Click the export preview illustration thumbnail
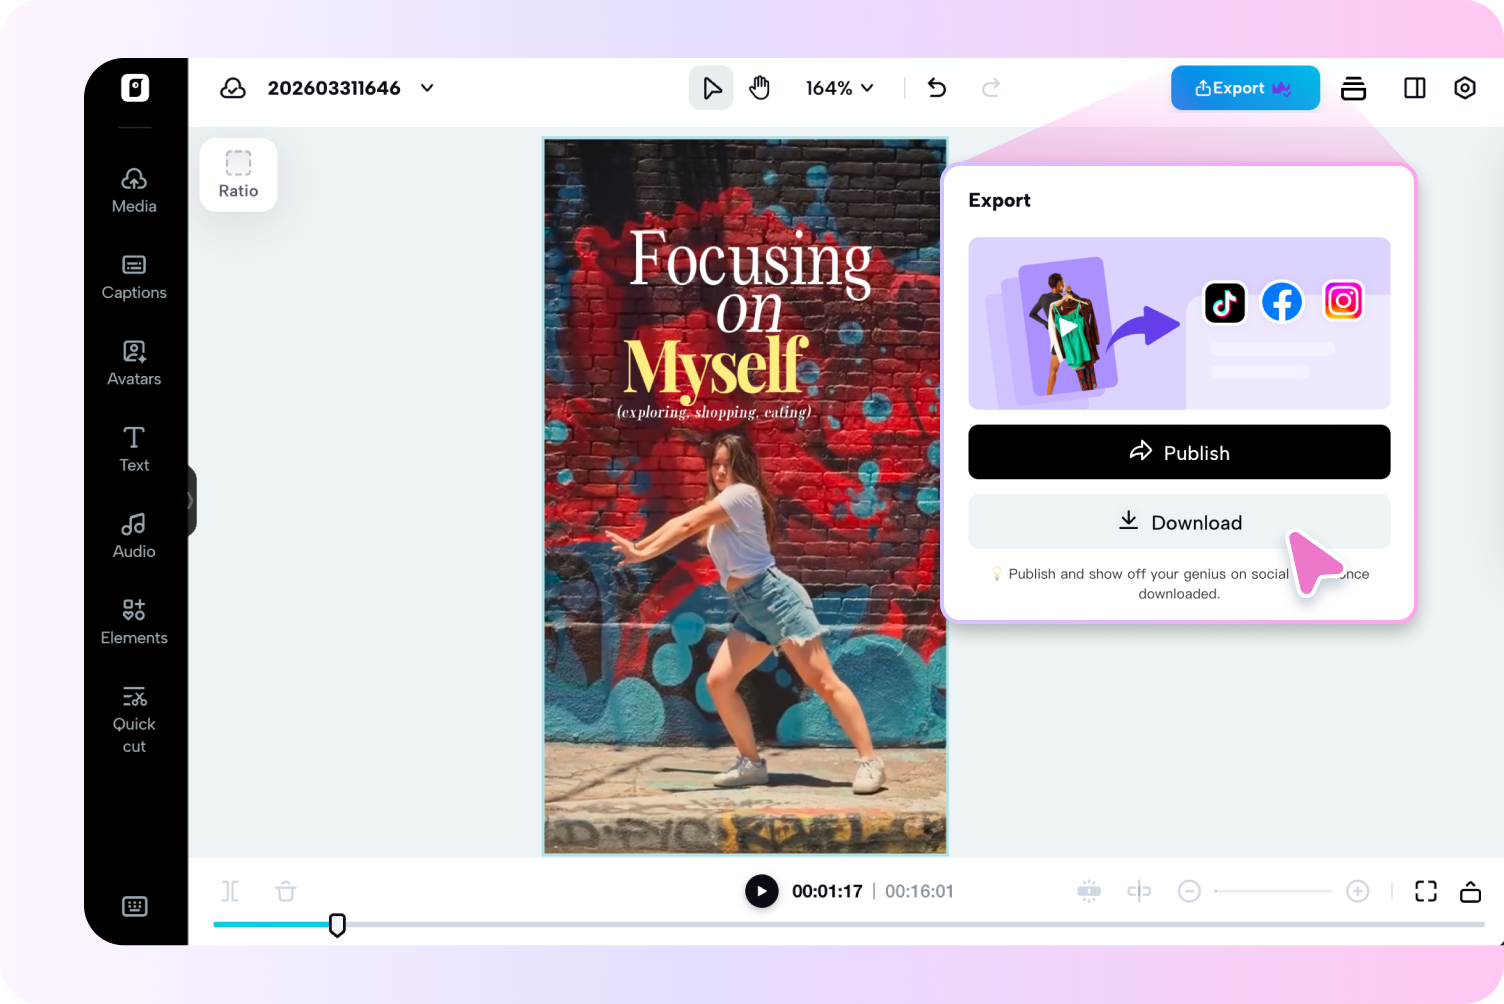This screenshot has width=1504, height=1004. (x=1179, y=323)
